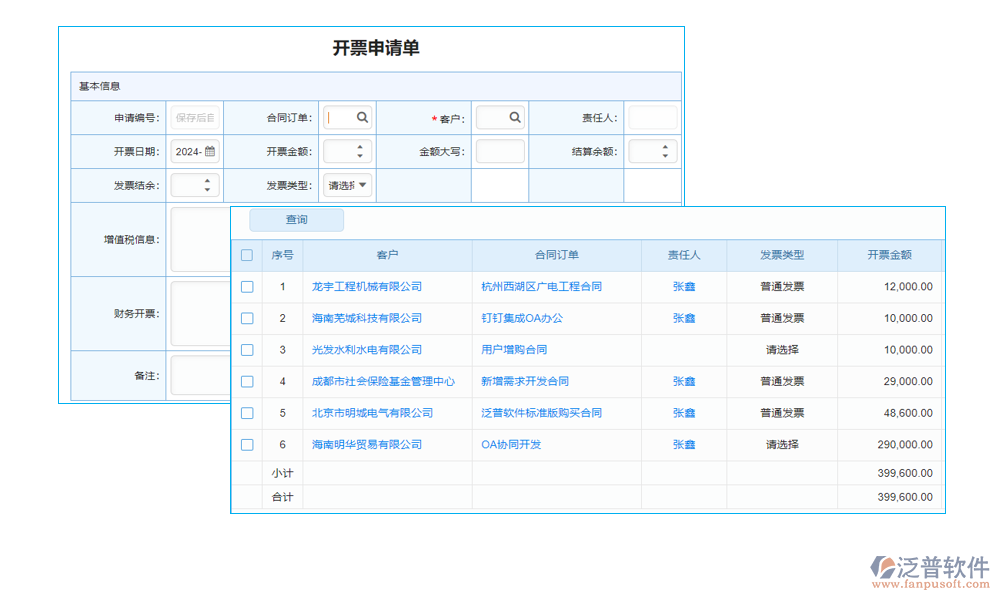Screen dimensions: 1000x600
Task: Open 请选择 dropdown in the OA协同开发 row
Action: (x=783, y=445)
